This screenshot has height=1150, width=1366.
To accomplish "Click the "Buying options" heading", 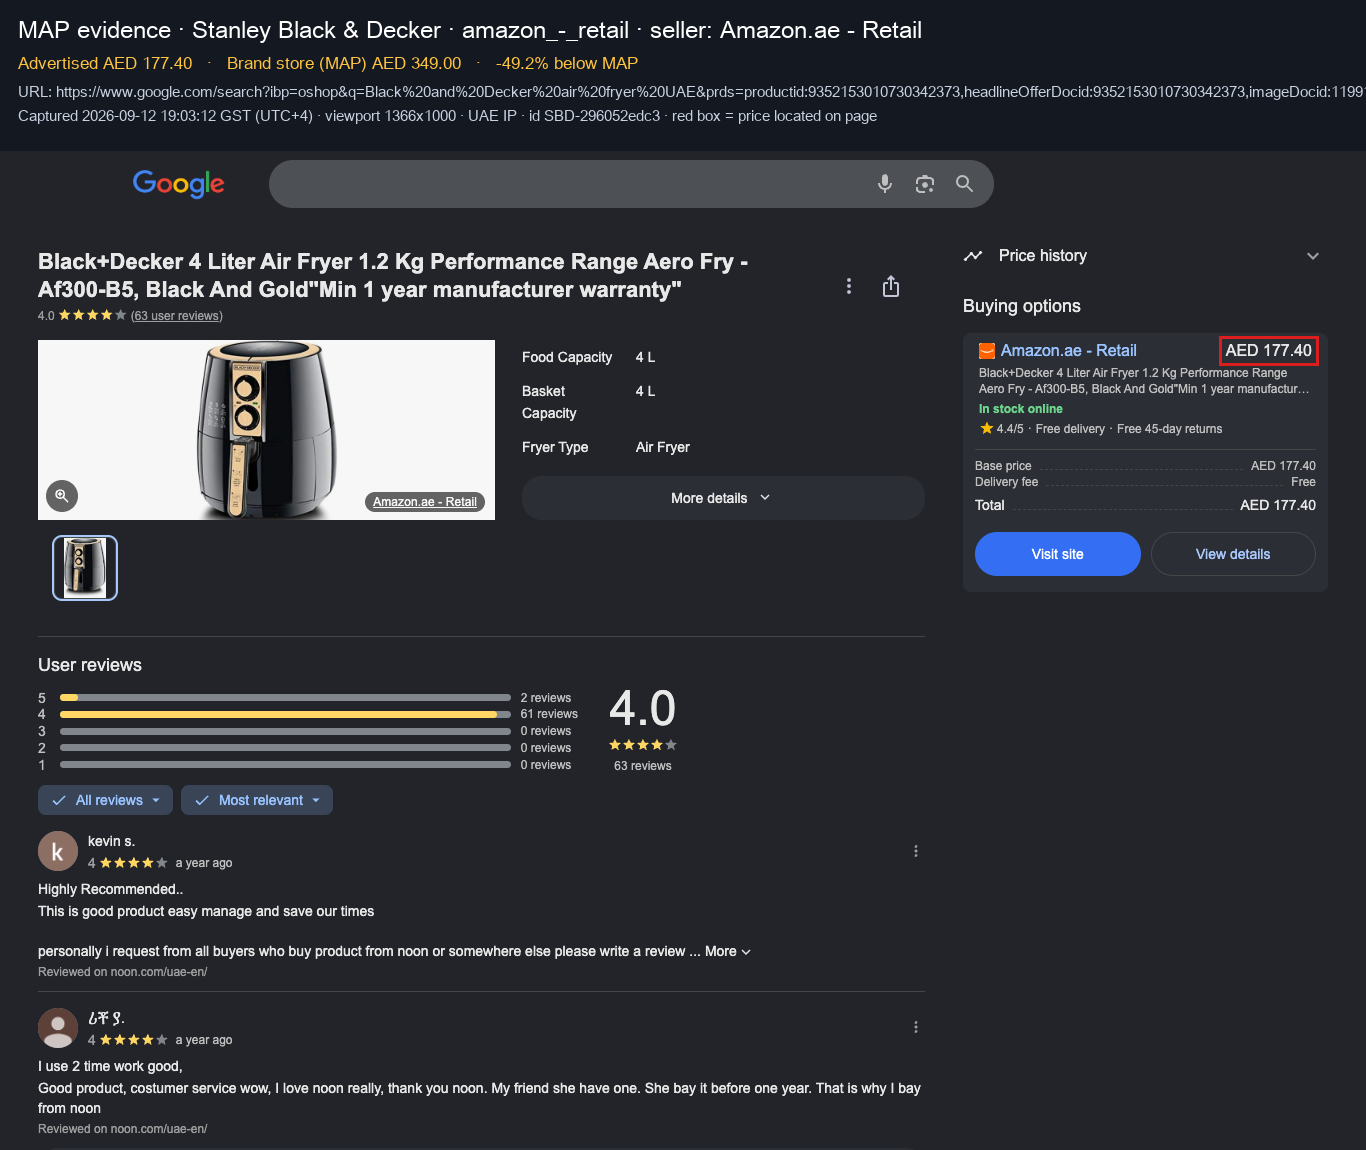I will (x=1022, y=306).
